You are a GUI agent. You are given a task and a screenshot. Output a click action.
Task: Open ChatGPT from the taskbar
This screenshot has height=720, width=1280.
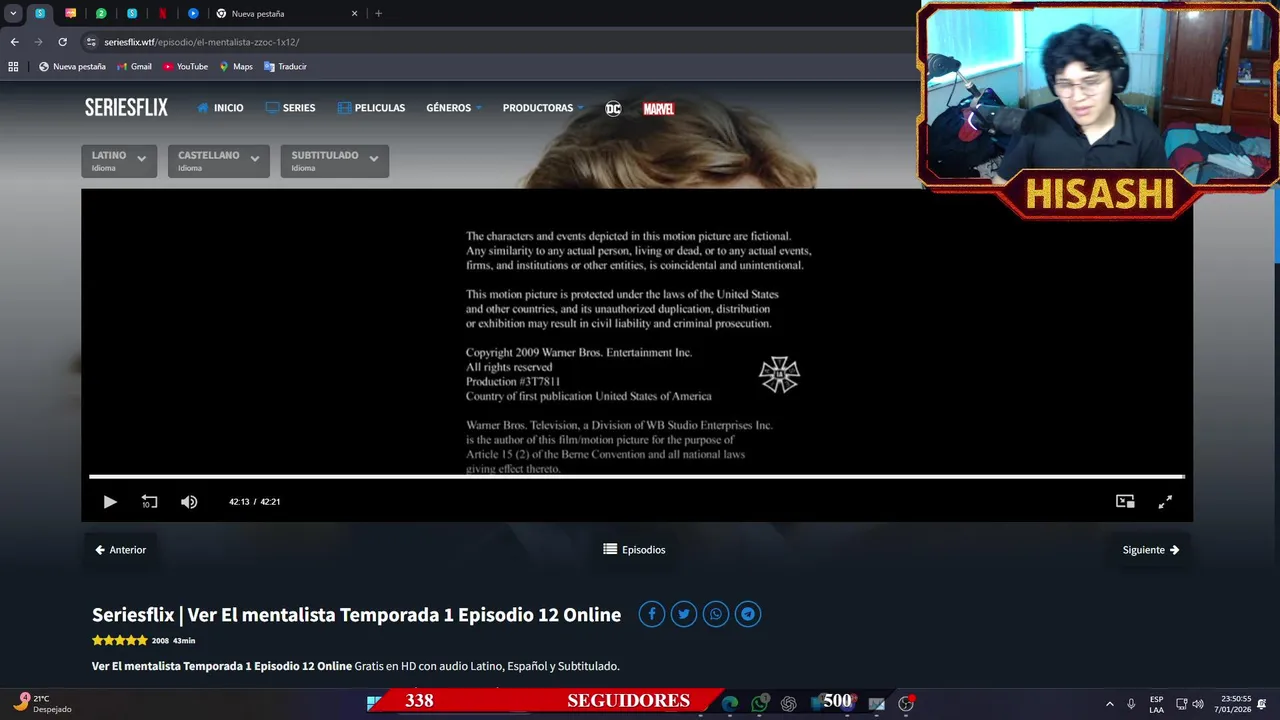pyautogui.click(x=788, y=704)
